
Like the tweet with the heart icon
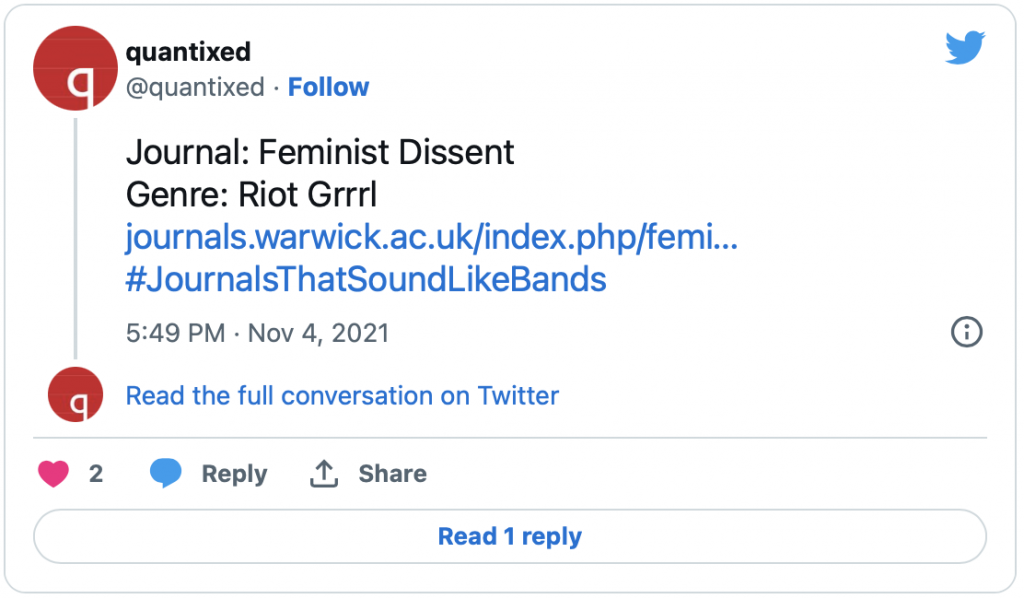click(x=54, y=474)
